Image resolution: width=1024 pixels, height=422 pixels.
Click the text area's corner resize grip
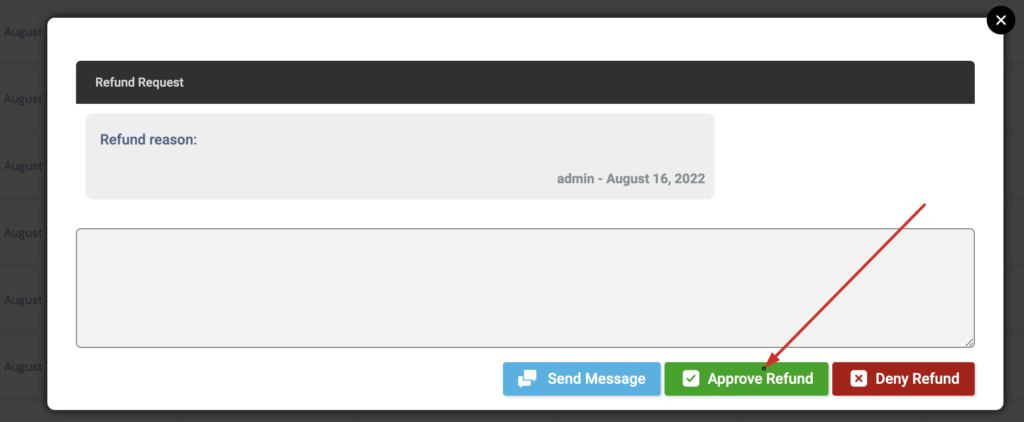970,343
